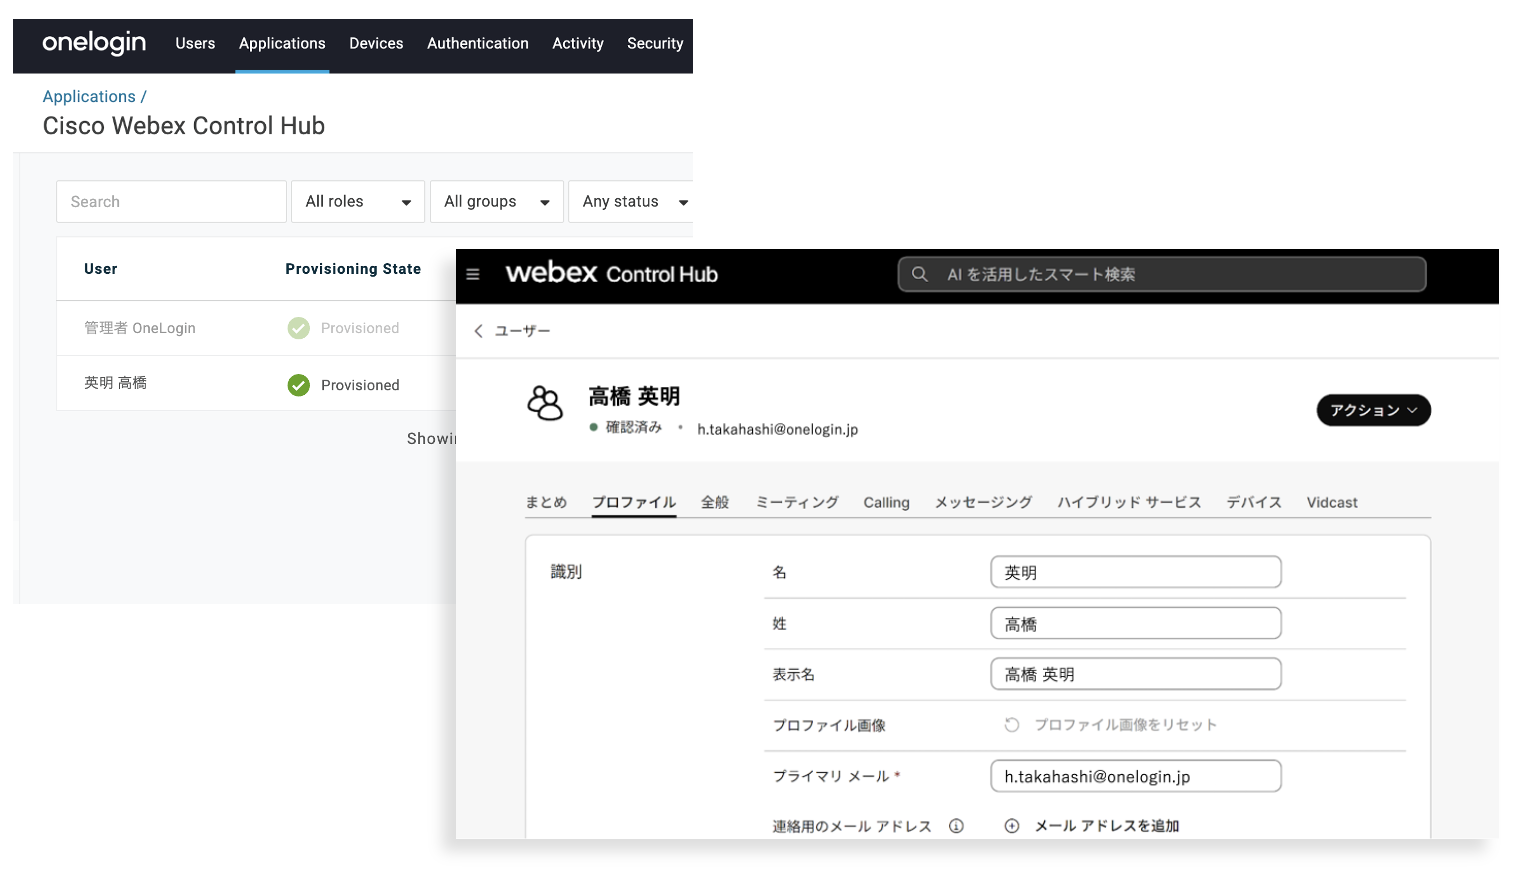This screenshot has height=872, width=1516.
Task: Select the 英明 高橋 user row
Action: click(256, 383)
